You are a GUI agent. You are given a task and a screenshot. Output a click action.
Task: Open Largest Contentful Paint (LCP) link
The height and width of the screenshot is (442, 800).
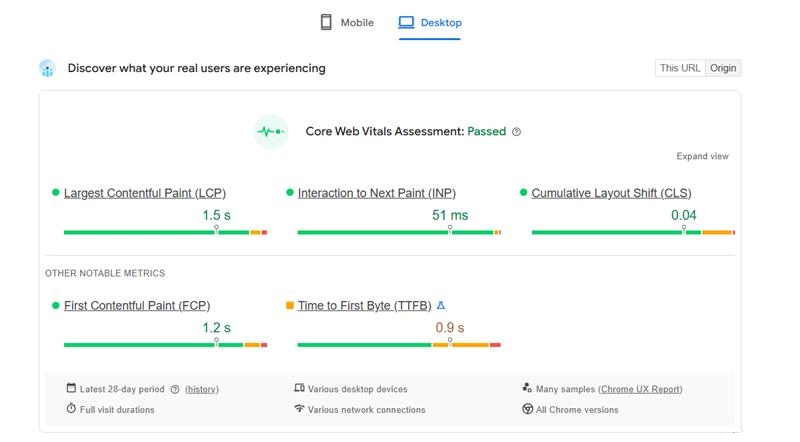(x=145, y=193)
